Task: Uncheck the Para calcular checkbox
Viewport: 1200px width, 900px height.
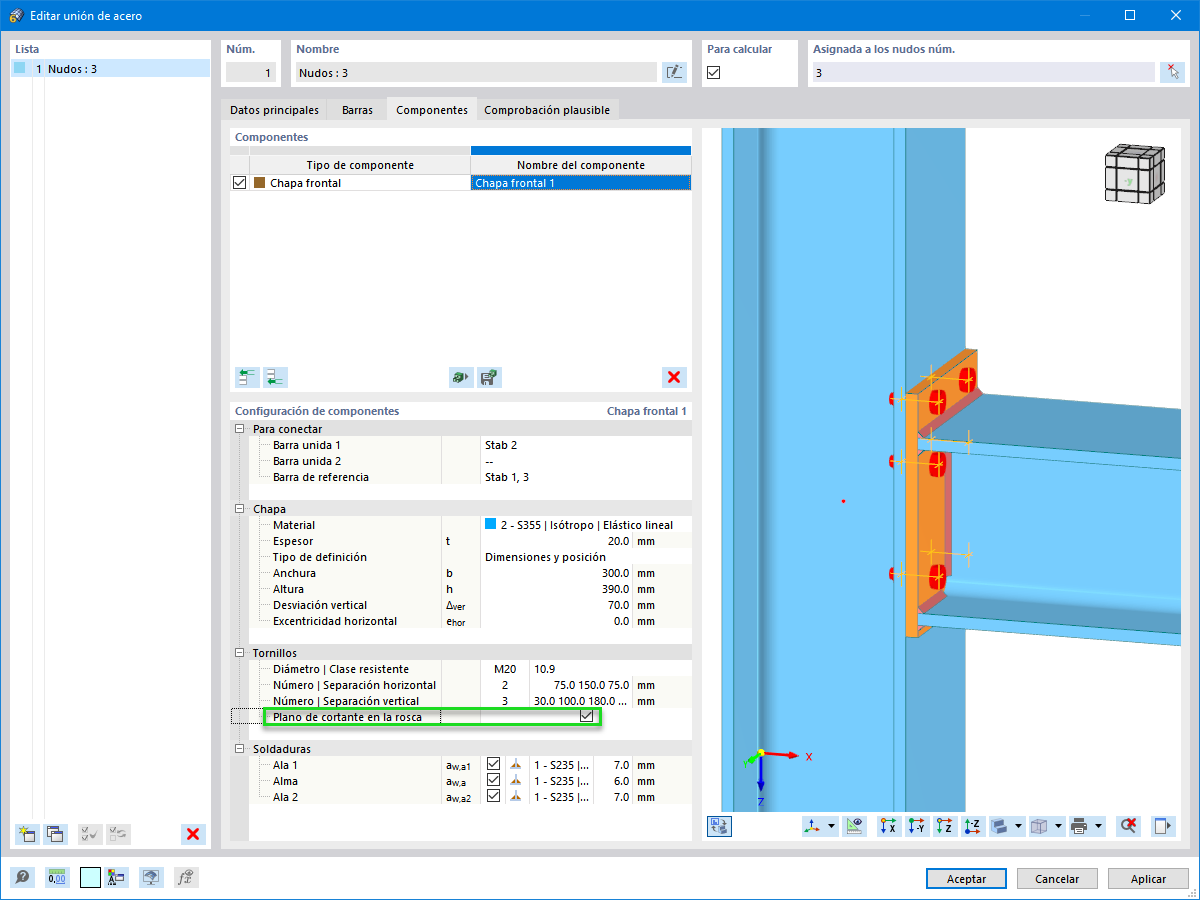Action: (x=714, y=72)
